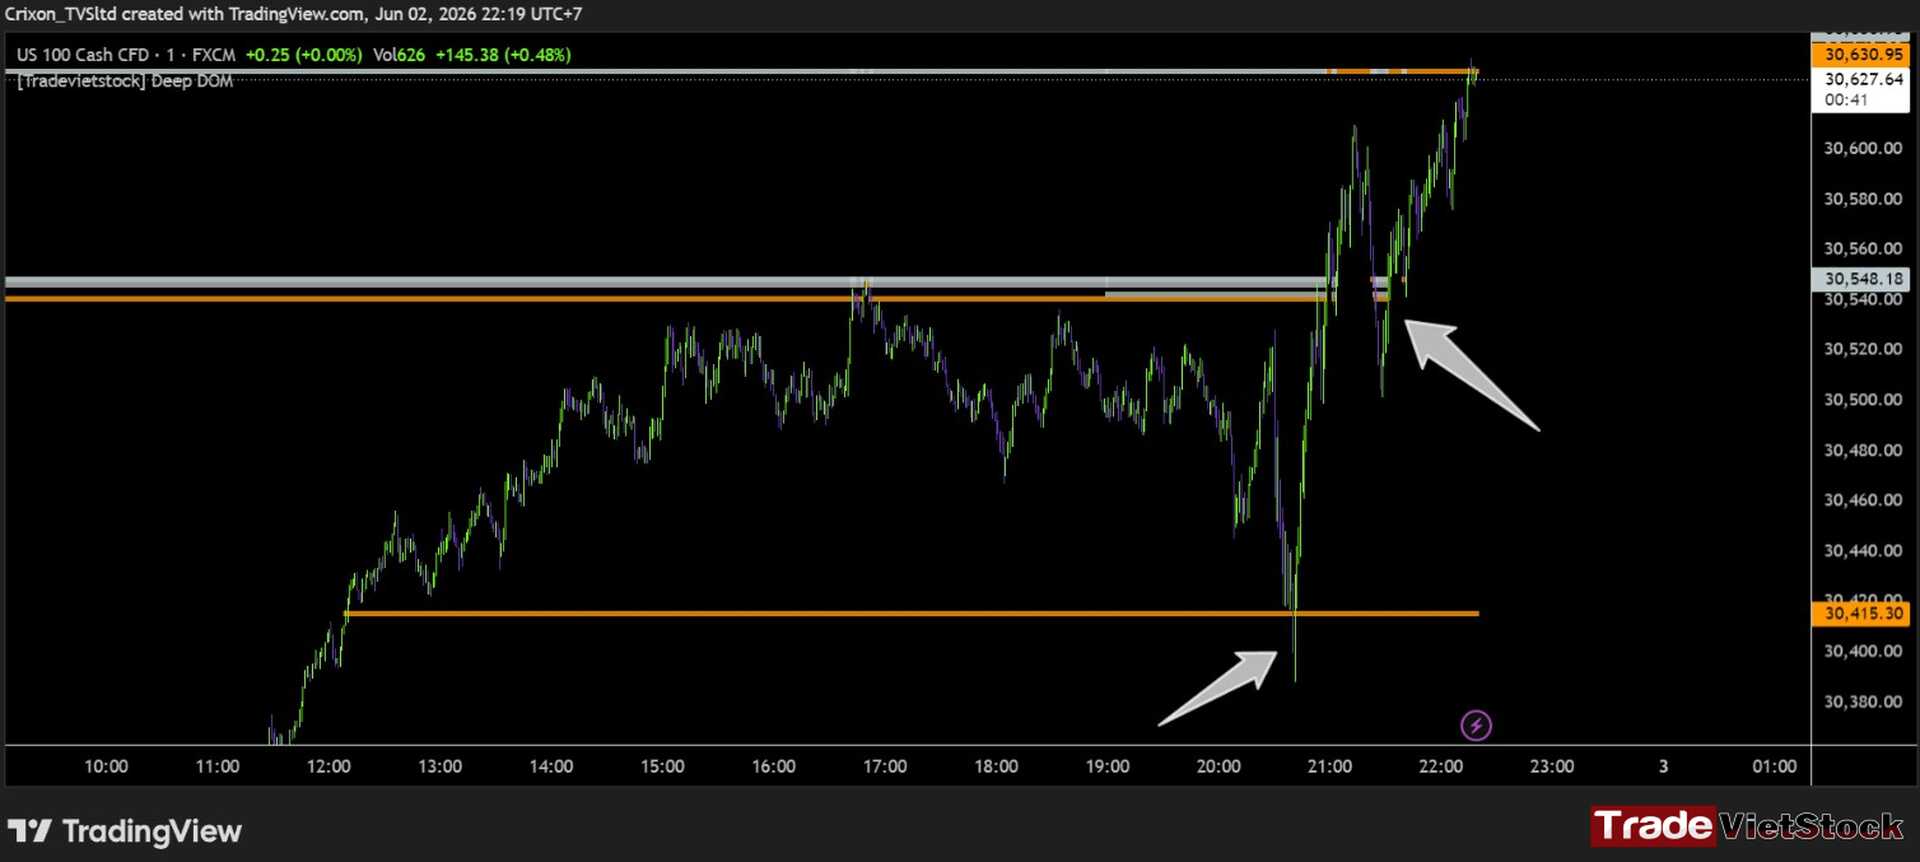Click the 11:00 time axis label
Screen dimensions: 1920x862
[217, 767]
